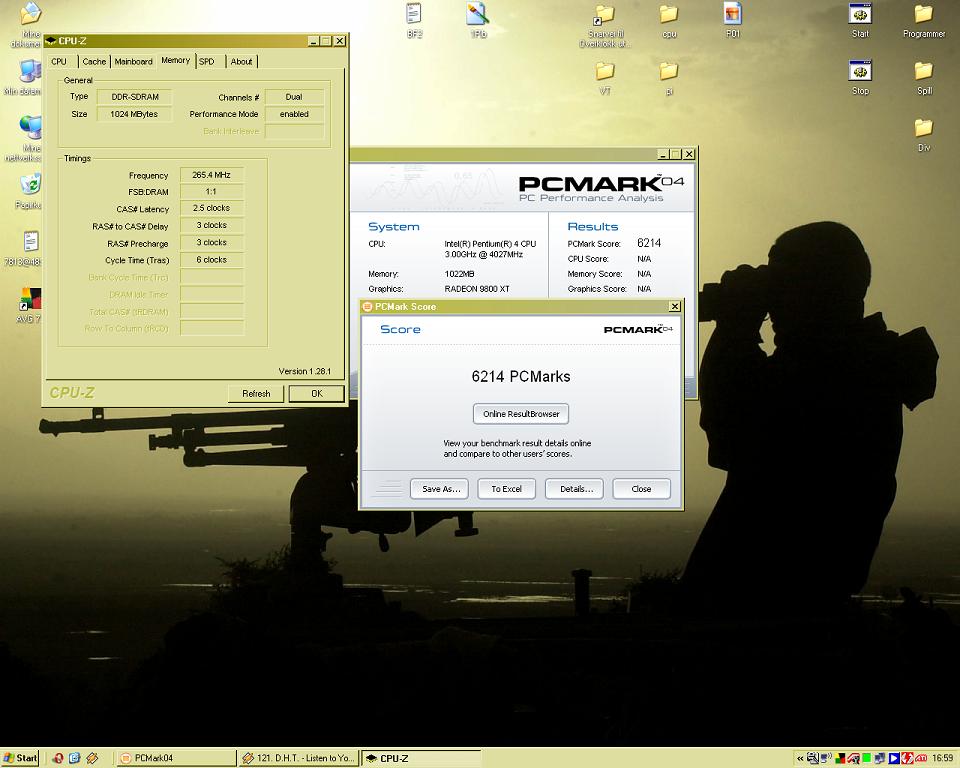Click the RADEON 9800 XT graphics text
Screen dimensions: 960x768
point(477,289)
